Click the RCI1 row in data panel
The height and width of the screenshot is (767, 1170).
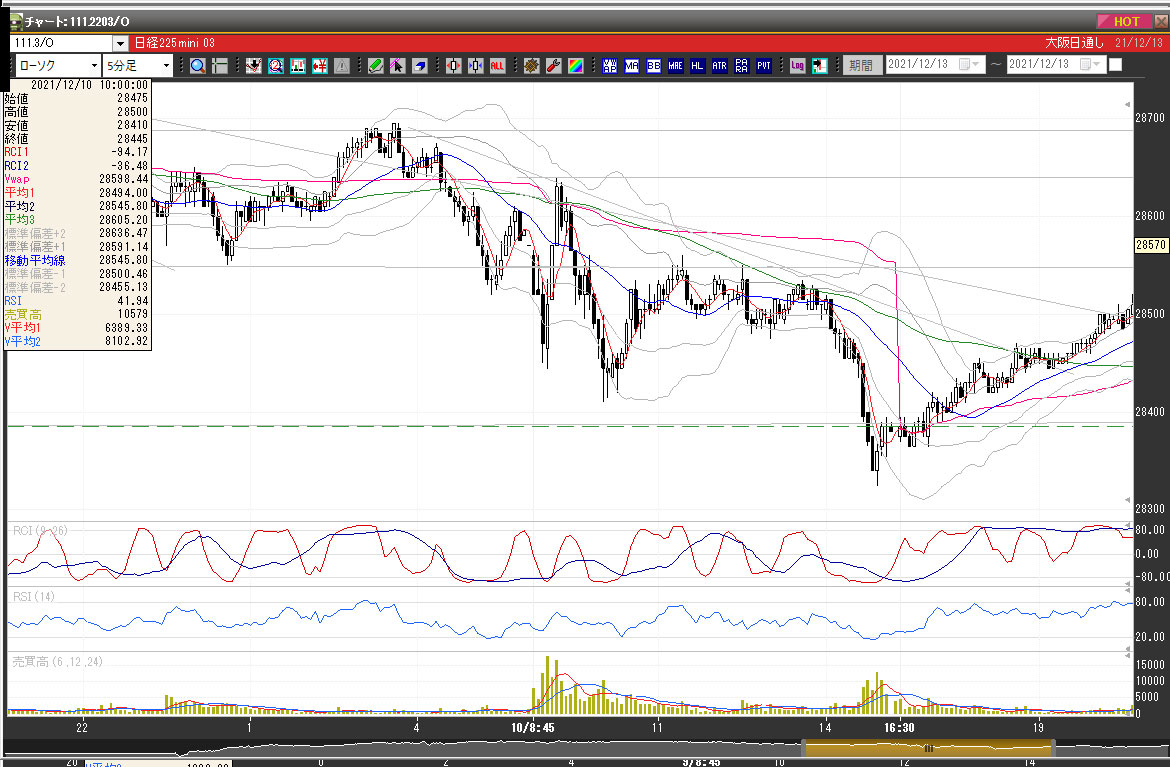77,152
